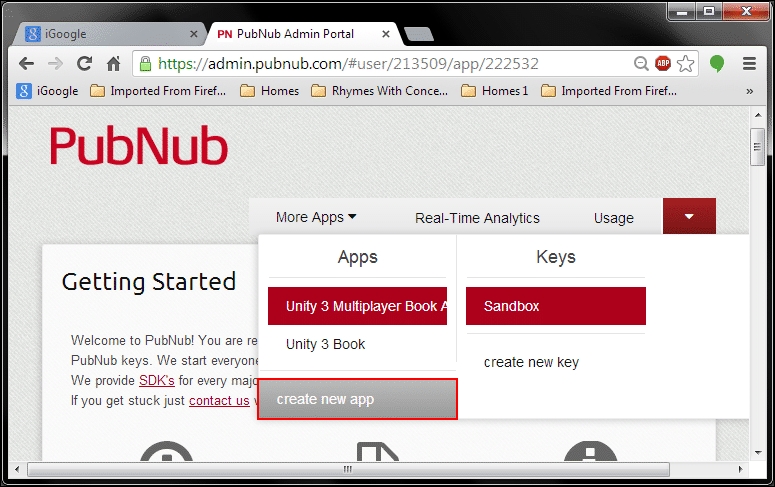The width and height of the screenshot is (775, 487).
Task: Select the Sandbox key
Action: (556, 306)
